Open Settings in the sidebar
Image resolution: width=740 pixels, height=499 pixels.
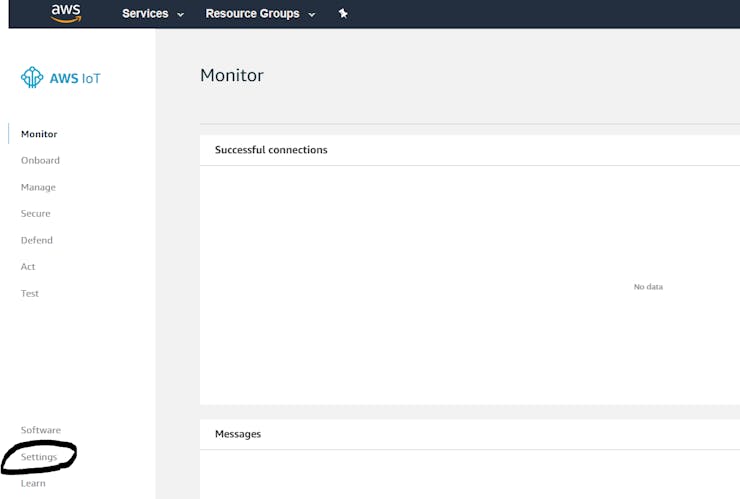(x=39, y=457)
